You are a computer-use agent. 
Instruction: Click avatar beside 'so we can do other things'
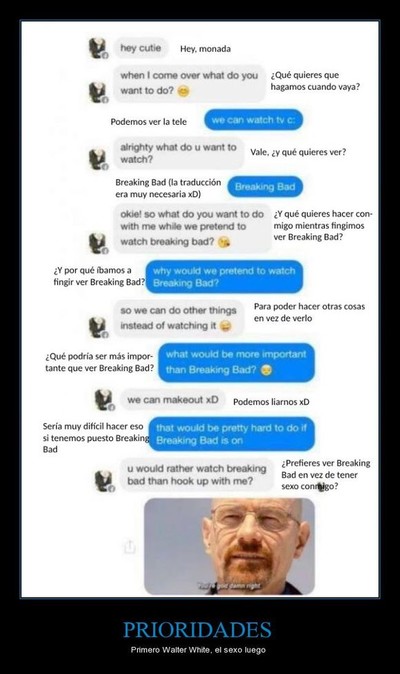pos(98,327)
